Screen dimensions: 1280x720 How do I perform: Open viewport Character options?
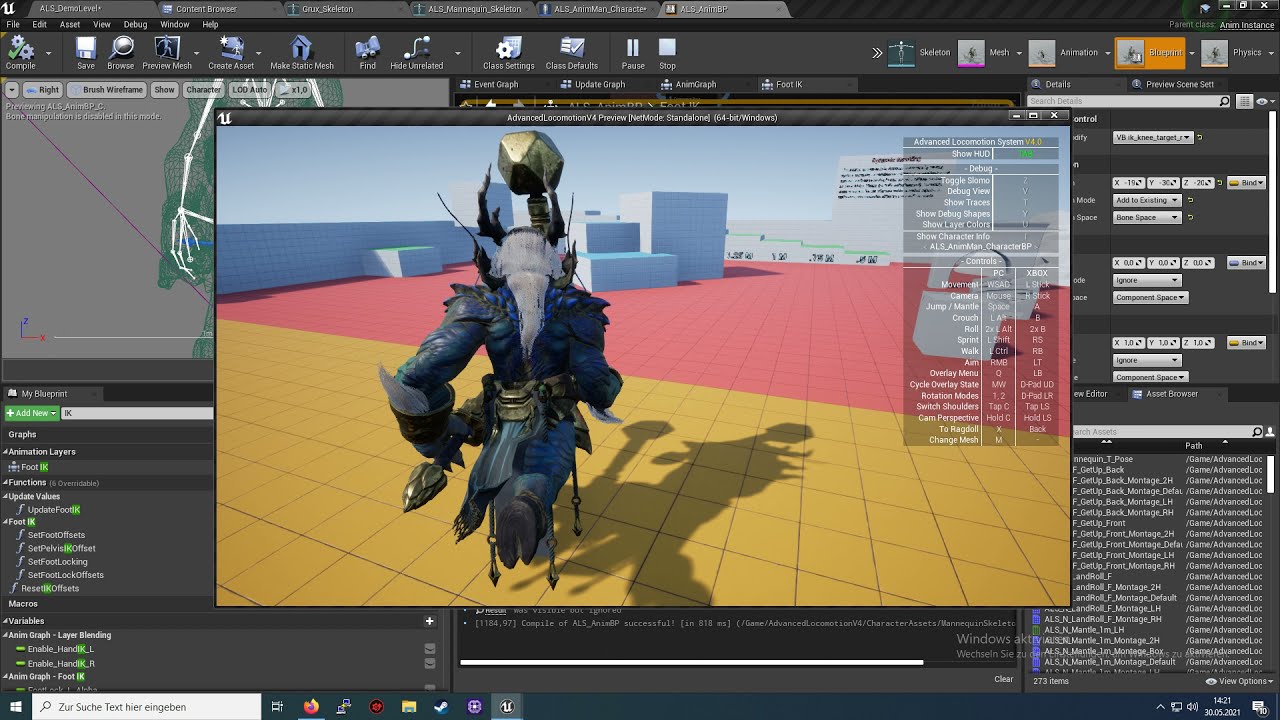[x=203, y=90]
